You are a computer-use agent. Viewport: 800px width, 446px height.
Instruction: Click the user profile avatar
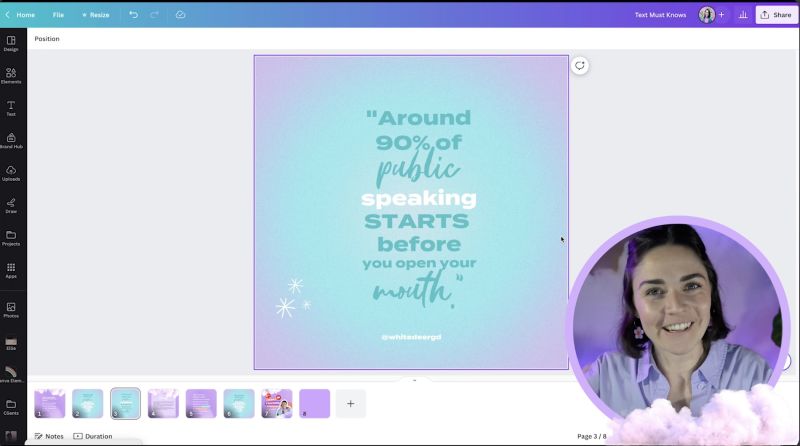[x=707, y=15]
